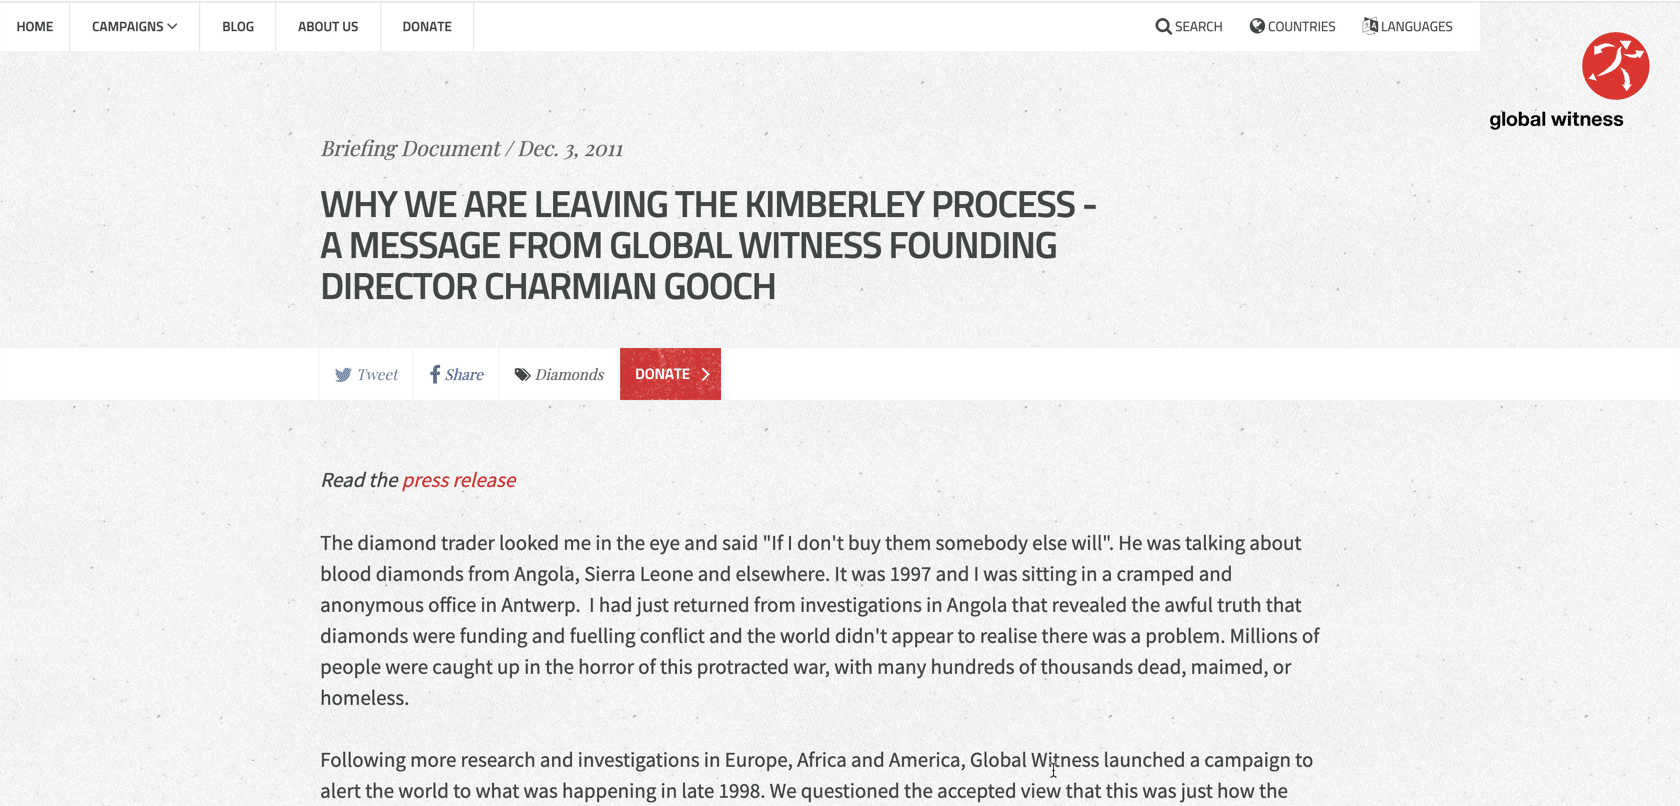Screen dimensions: 1680x806
Task: Navigate to the About Us page
Action: point(327,26)
